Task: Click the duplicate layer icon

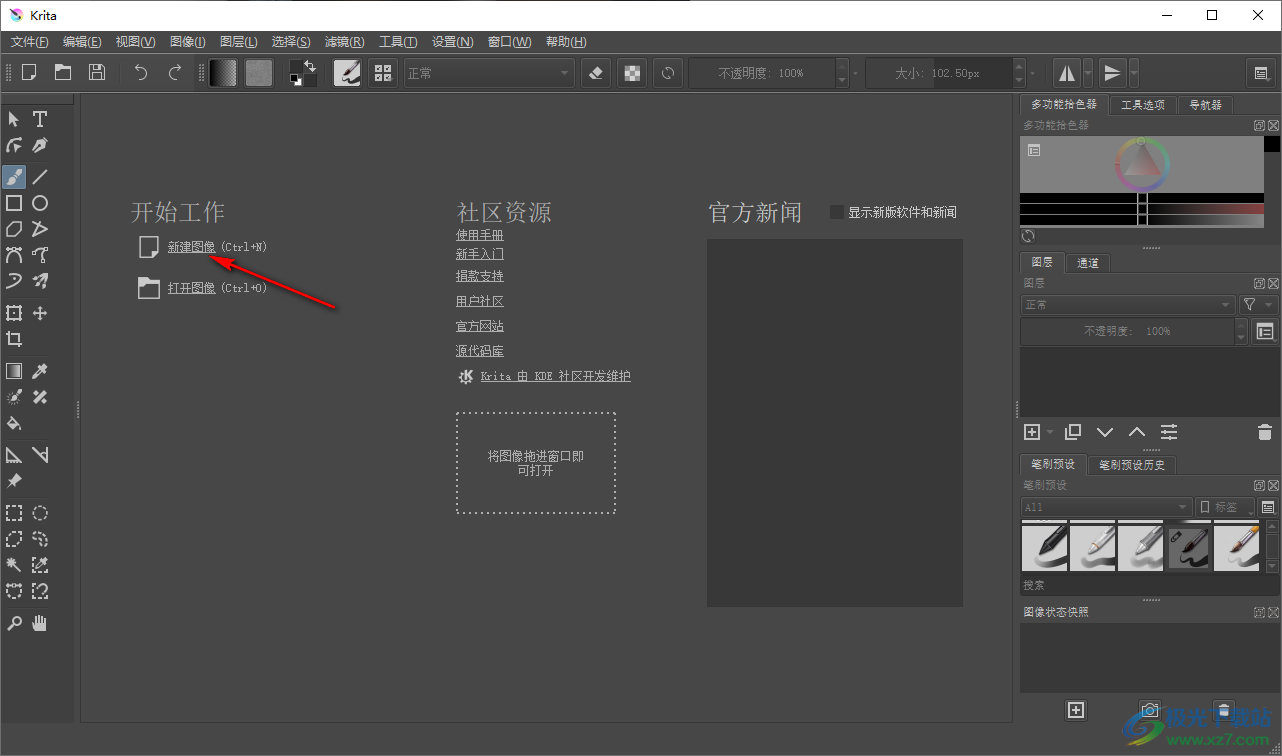Action: coord(1073,432)
